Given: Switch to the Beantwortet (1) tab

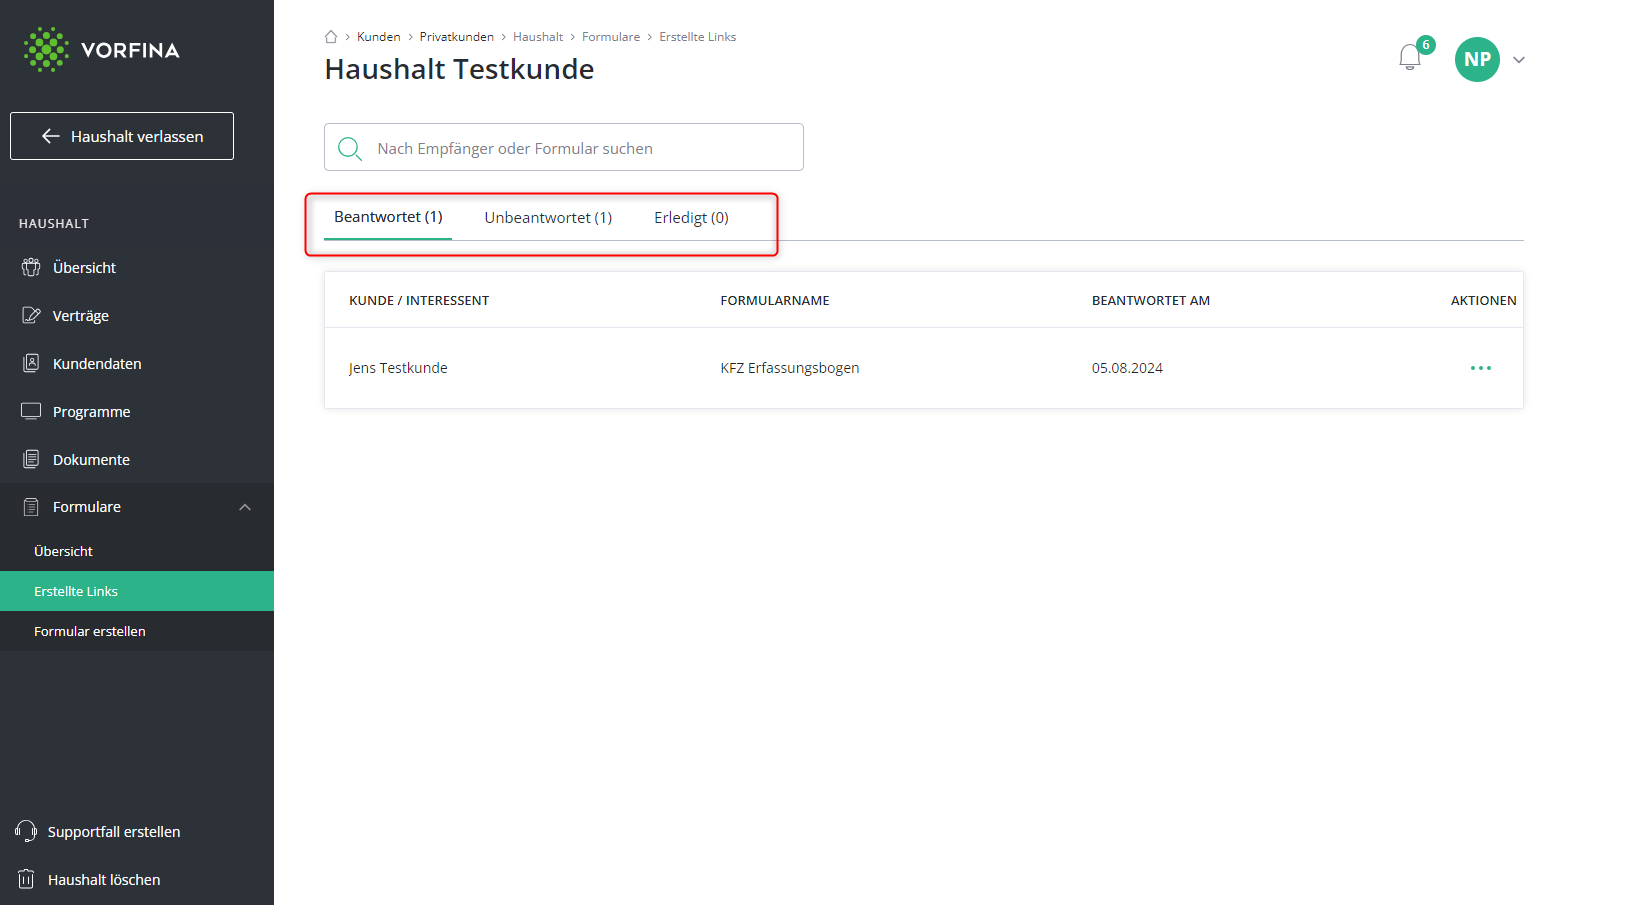Looking at the screenshot, I should tap(388, 217).
